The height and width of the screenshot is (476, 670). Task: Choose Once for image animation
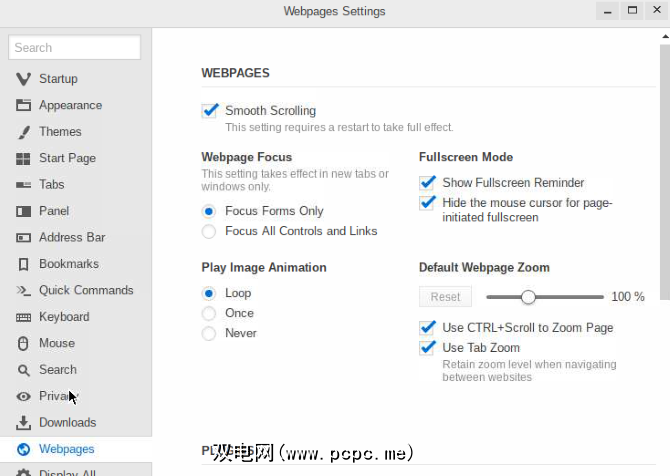coord(209,313)
